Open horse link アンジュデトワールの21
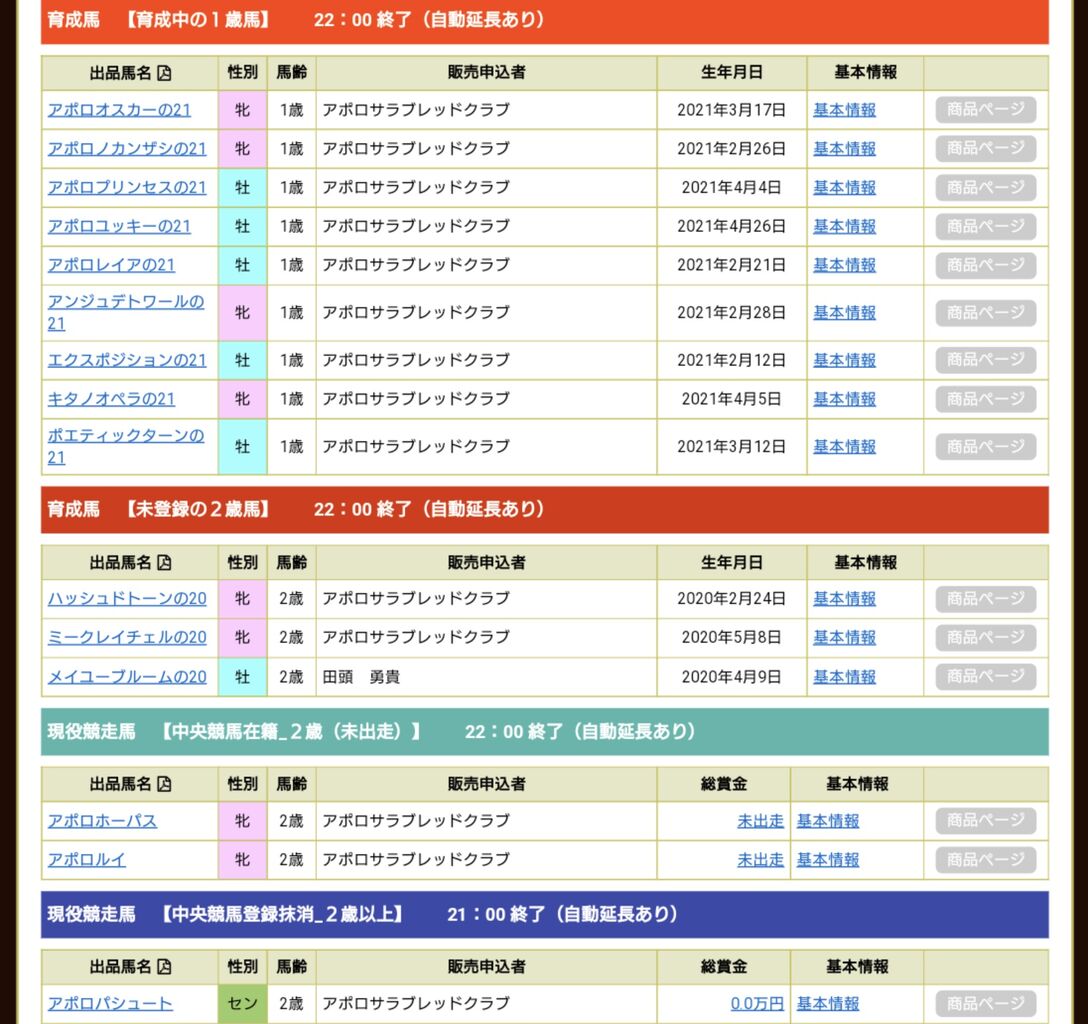The height and width of the screenshot is (1024, 1088). point(126,312)
